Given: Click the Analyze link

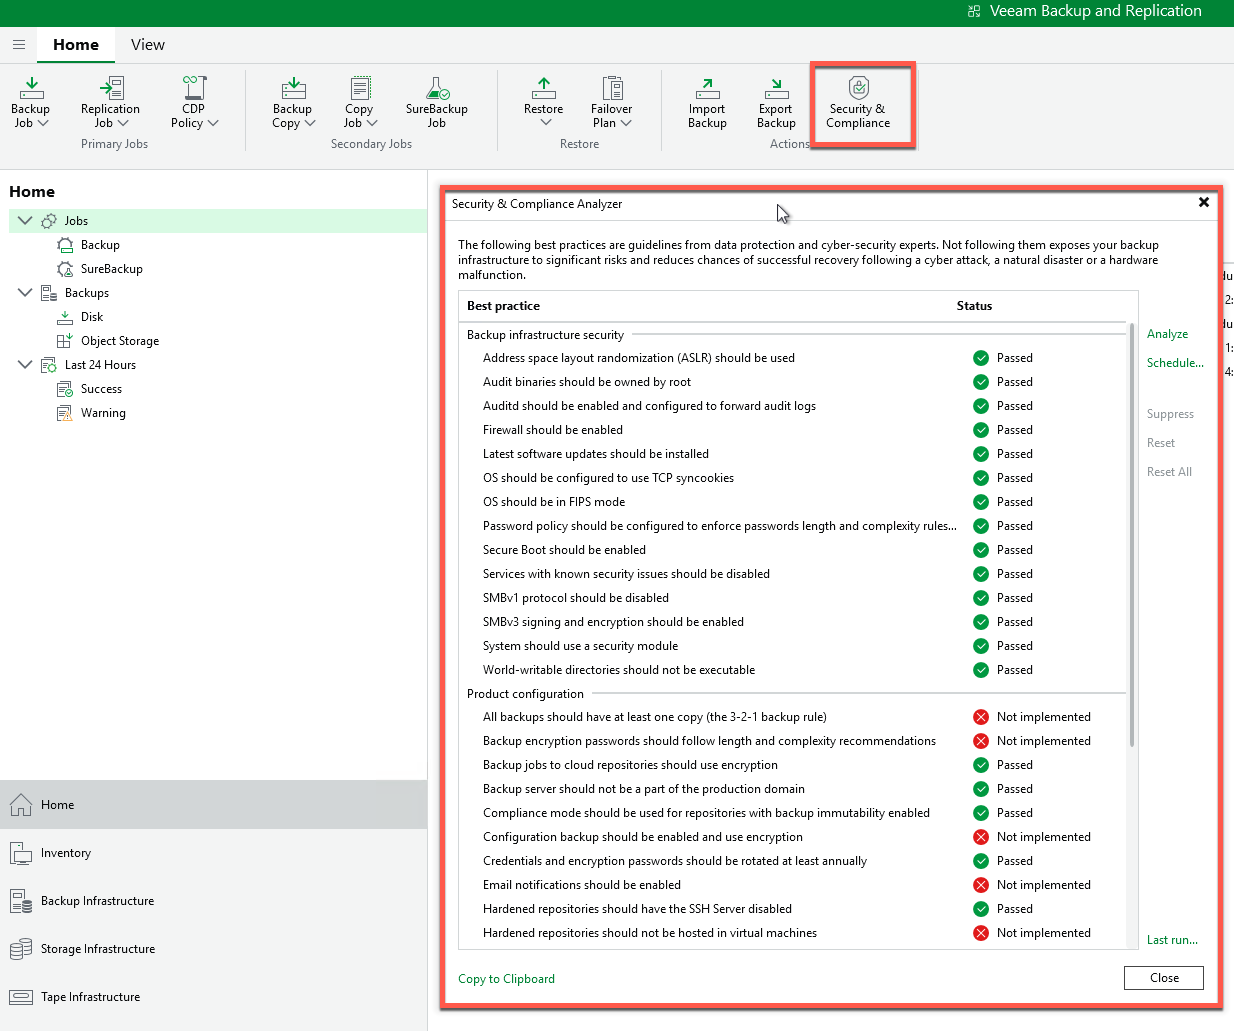Looking at the screenshot, I should click(1167, 334).
